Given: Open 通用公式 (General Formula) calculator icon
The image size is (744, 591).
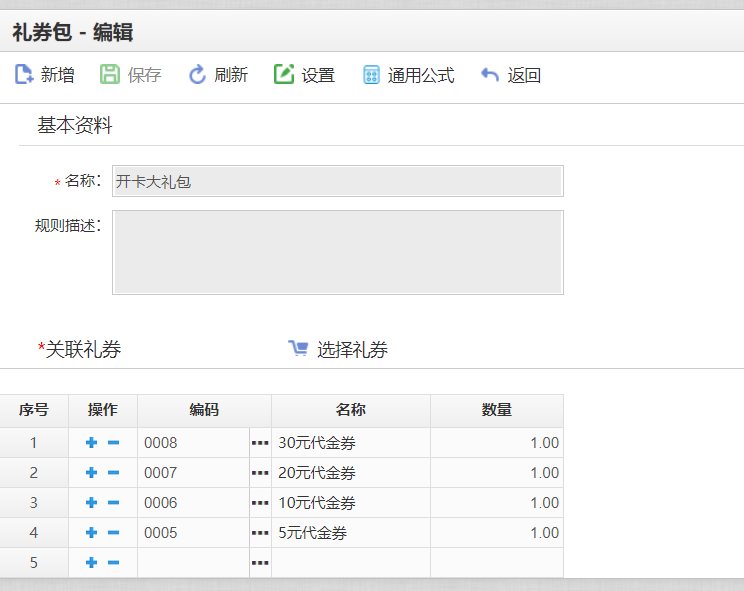Looking at the screenshot, I should tap(371, 75).
